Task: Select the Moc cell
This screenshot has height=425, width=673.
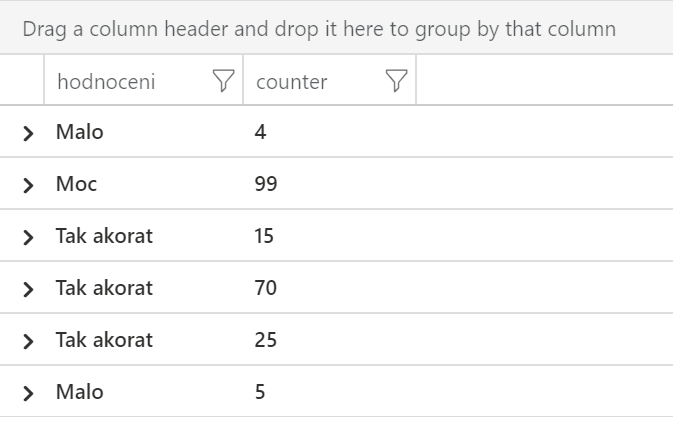Action: [x=143, y=184]
